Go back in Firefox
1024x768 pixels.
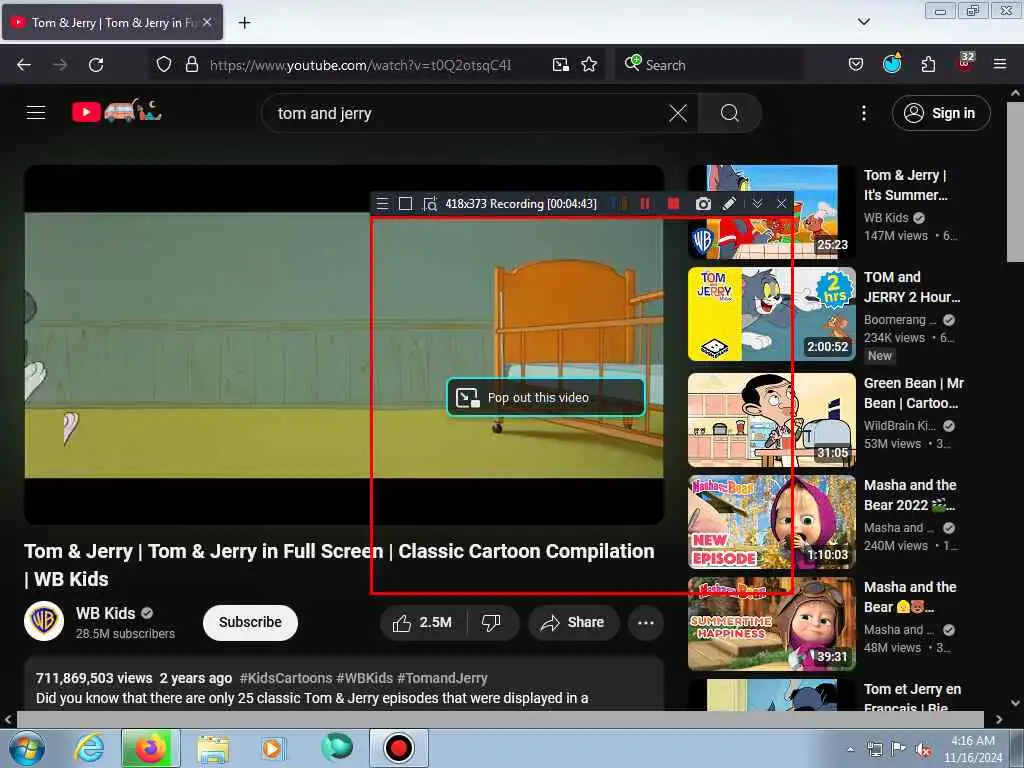coord(24,65)
